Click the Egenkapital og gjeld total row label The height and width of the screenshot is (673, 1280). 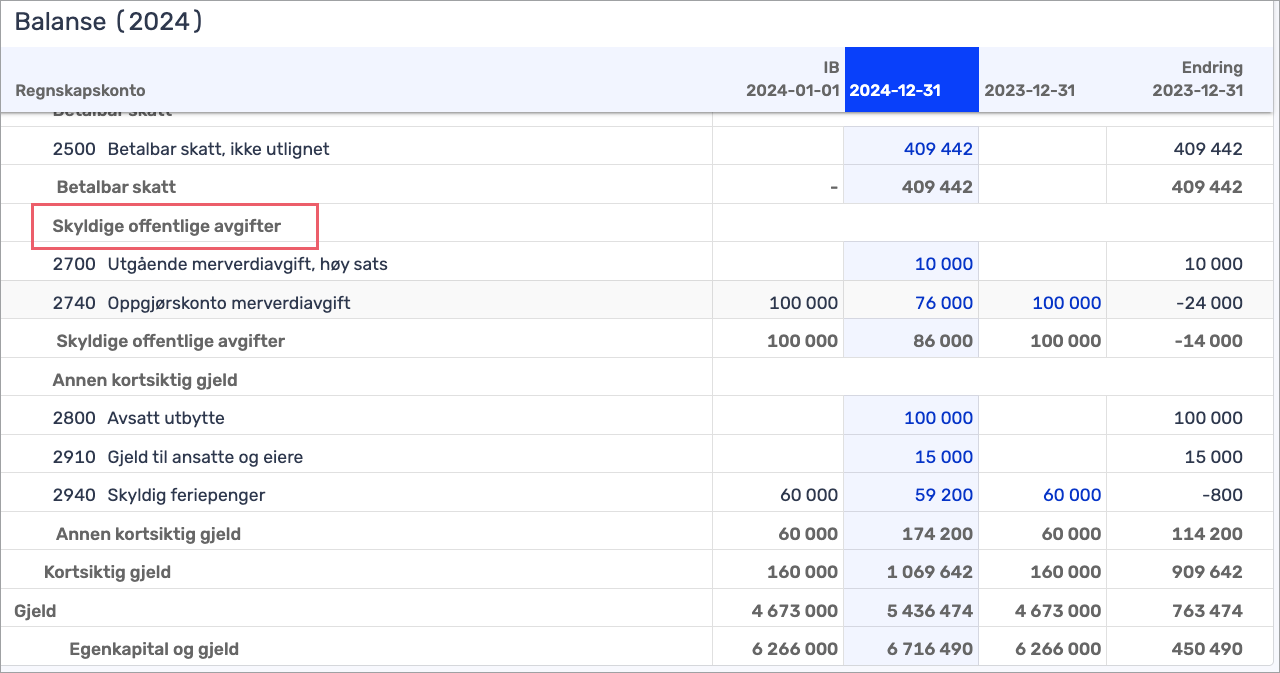pos(154,649)
